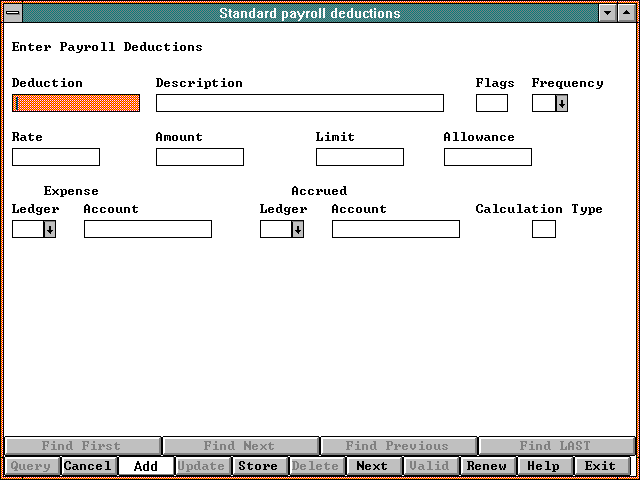
Task: Select the Rate field
Action: pos(56,157)
